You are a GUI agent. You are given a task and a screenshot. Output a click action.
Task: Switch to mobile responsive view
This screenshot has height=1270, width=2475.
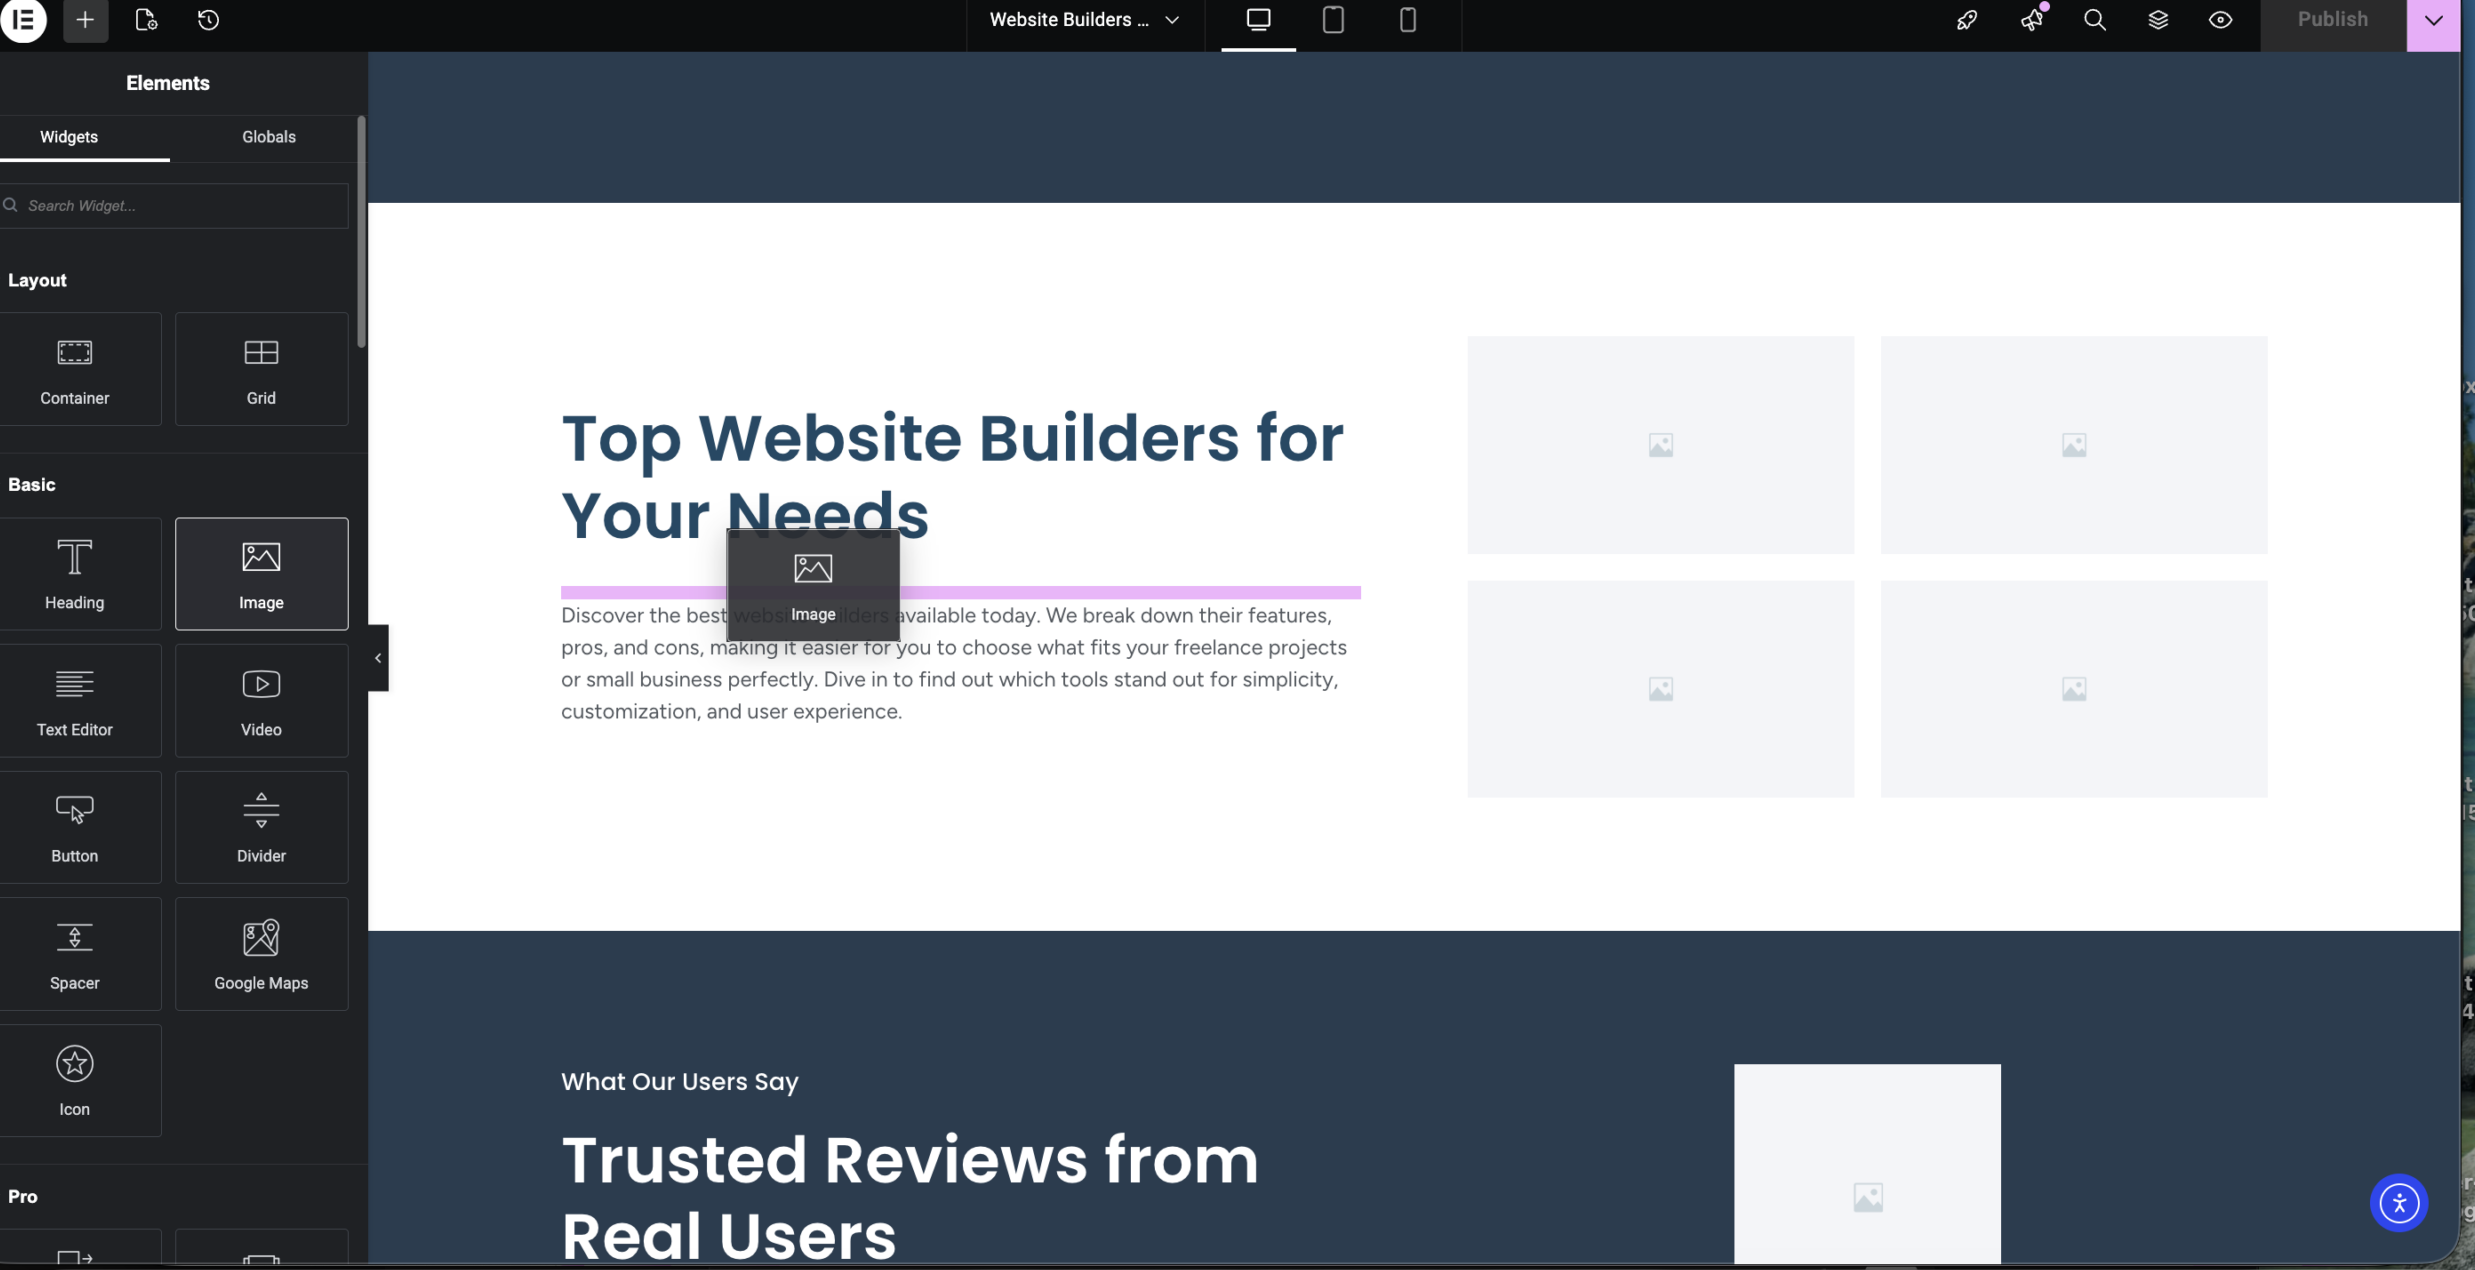click(x=1407, y=20)
